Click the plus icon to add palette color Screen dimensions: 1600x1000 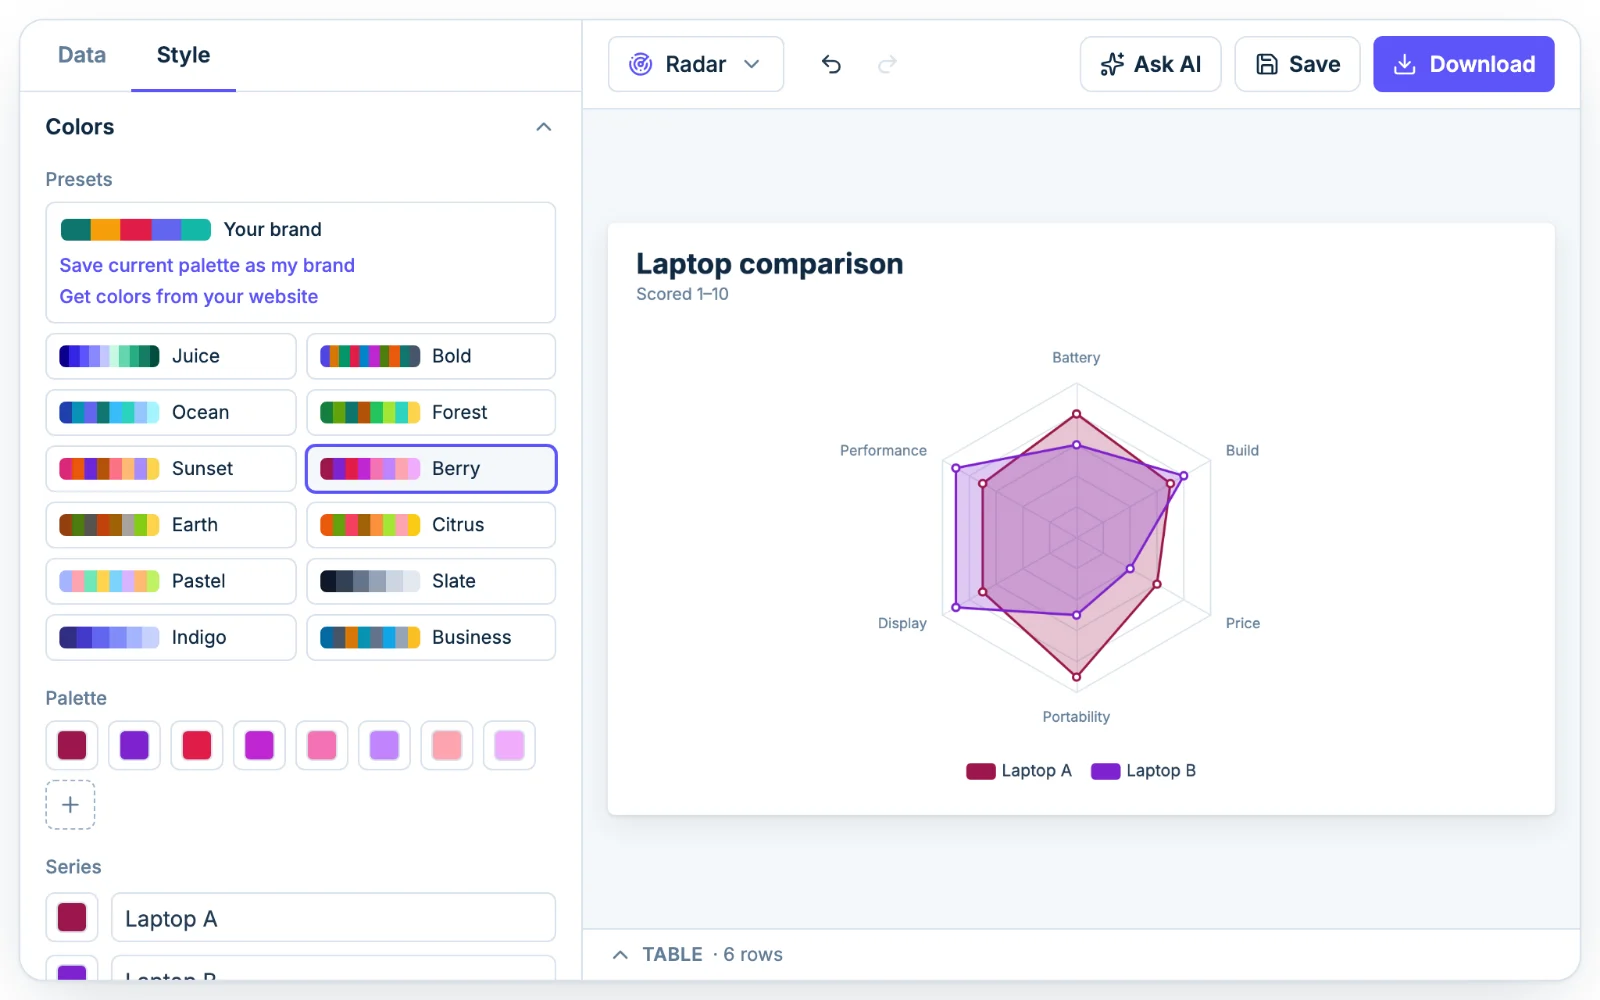70,805
